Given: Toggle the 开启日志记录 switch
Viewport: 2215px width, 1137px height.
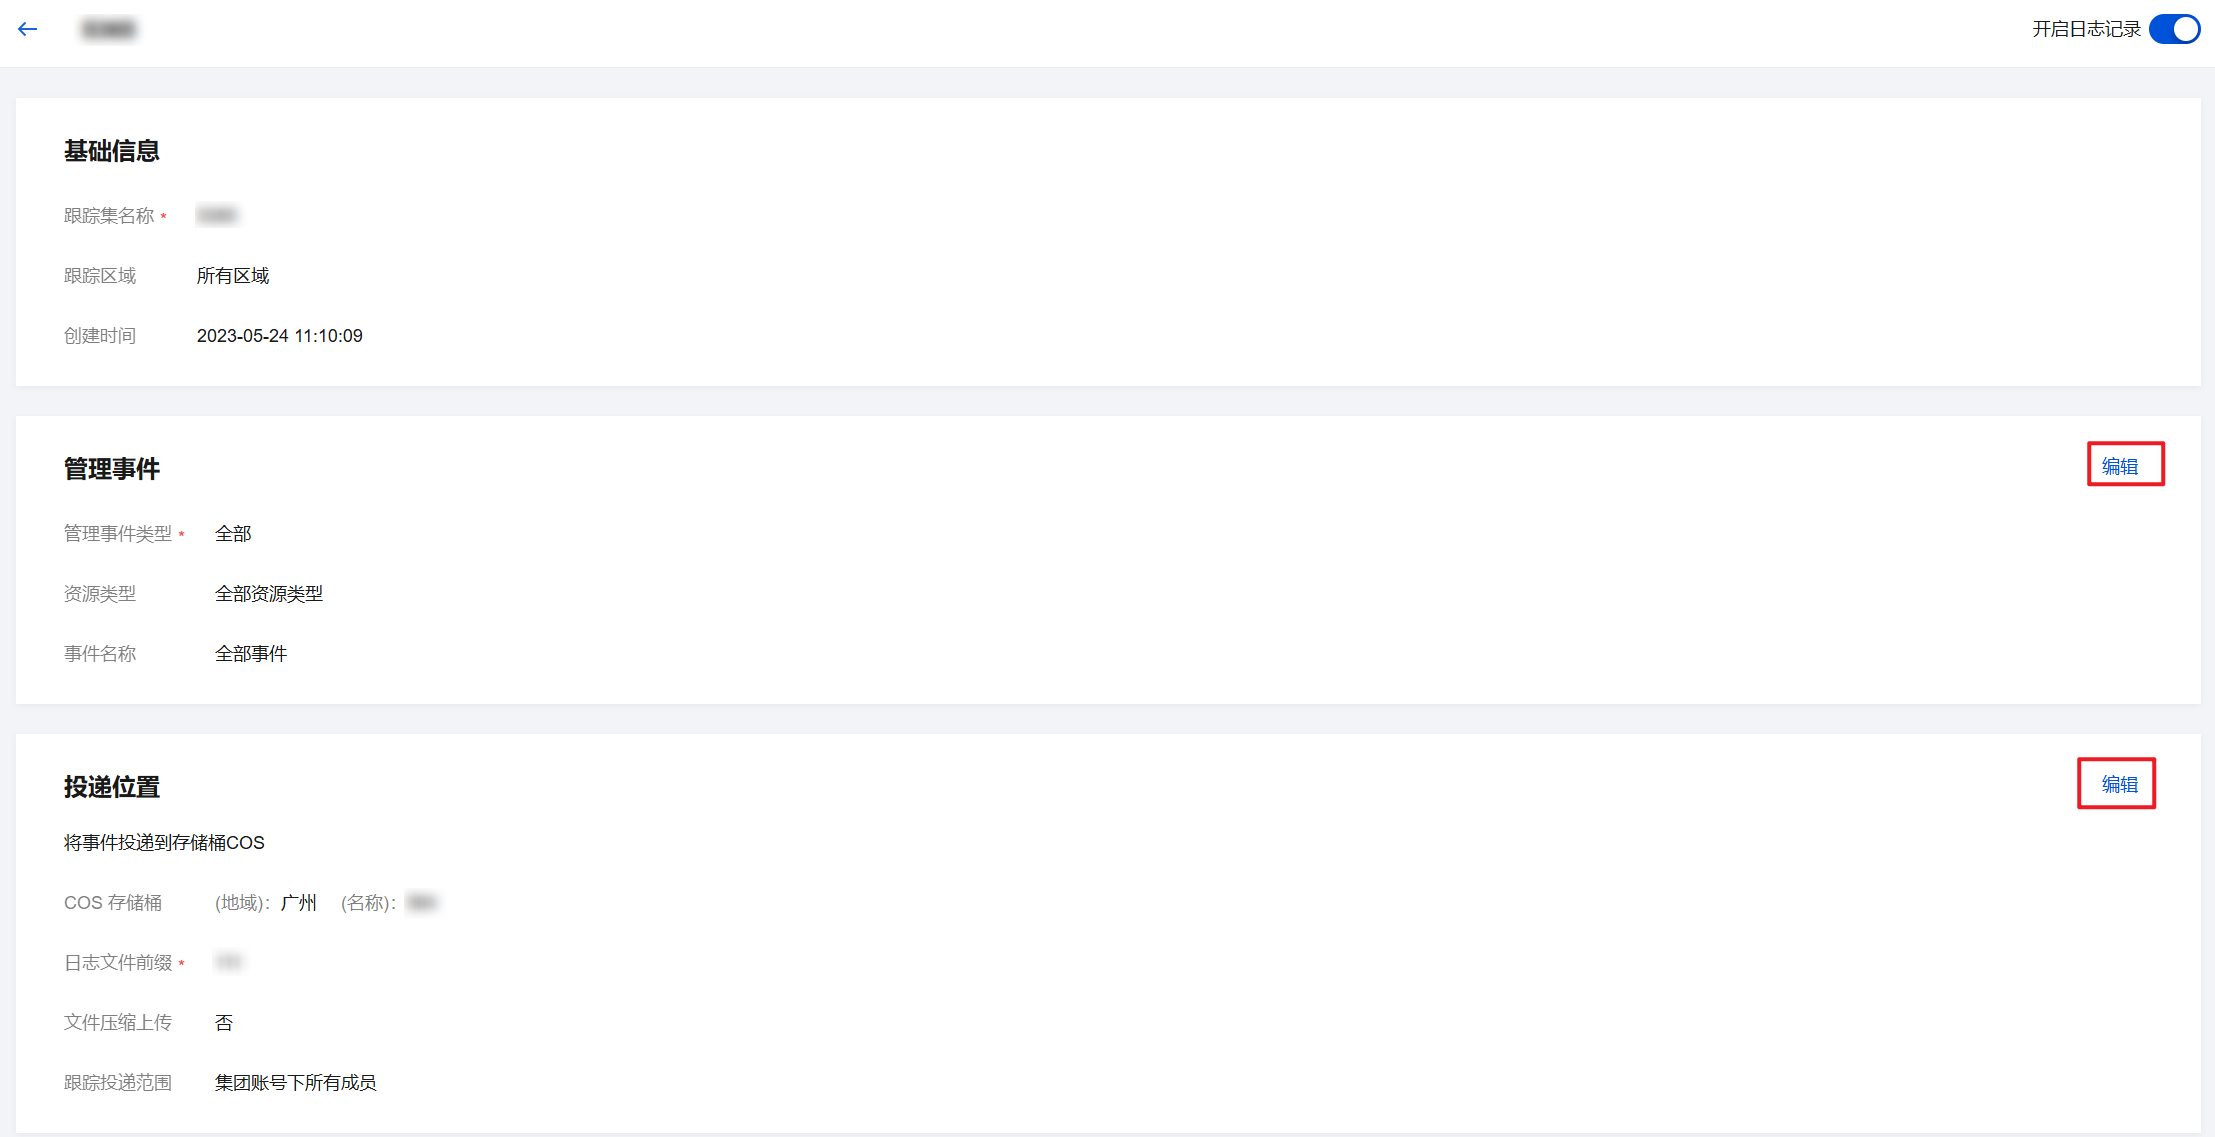Looking at the screenshot, I should pyautogui.click(x=2174, y=29).
